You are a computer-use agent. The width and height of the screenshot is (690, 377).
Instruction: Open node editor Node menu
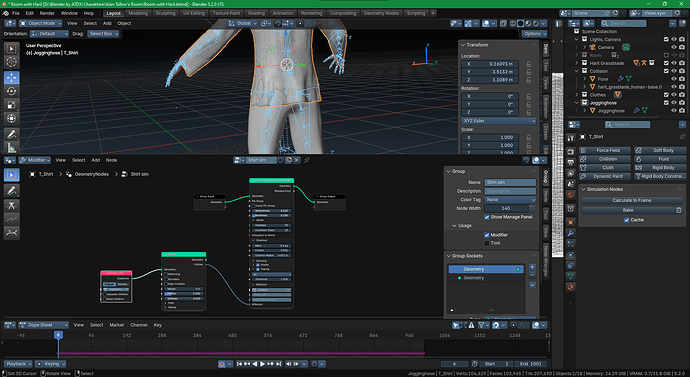[x=111, y=160]
